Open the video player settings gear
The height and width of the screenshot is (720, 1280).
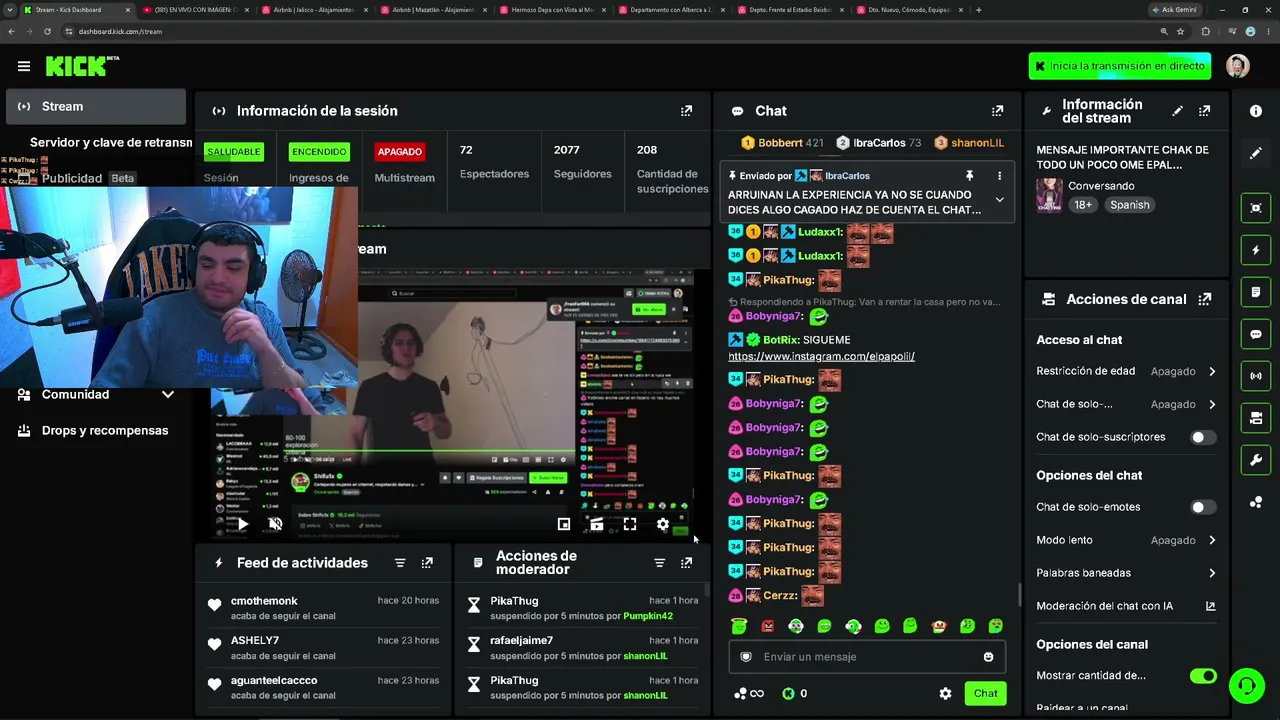click(662, 524)
